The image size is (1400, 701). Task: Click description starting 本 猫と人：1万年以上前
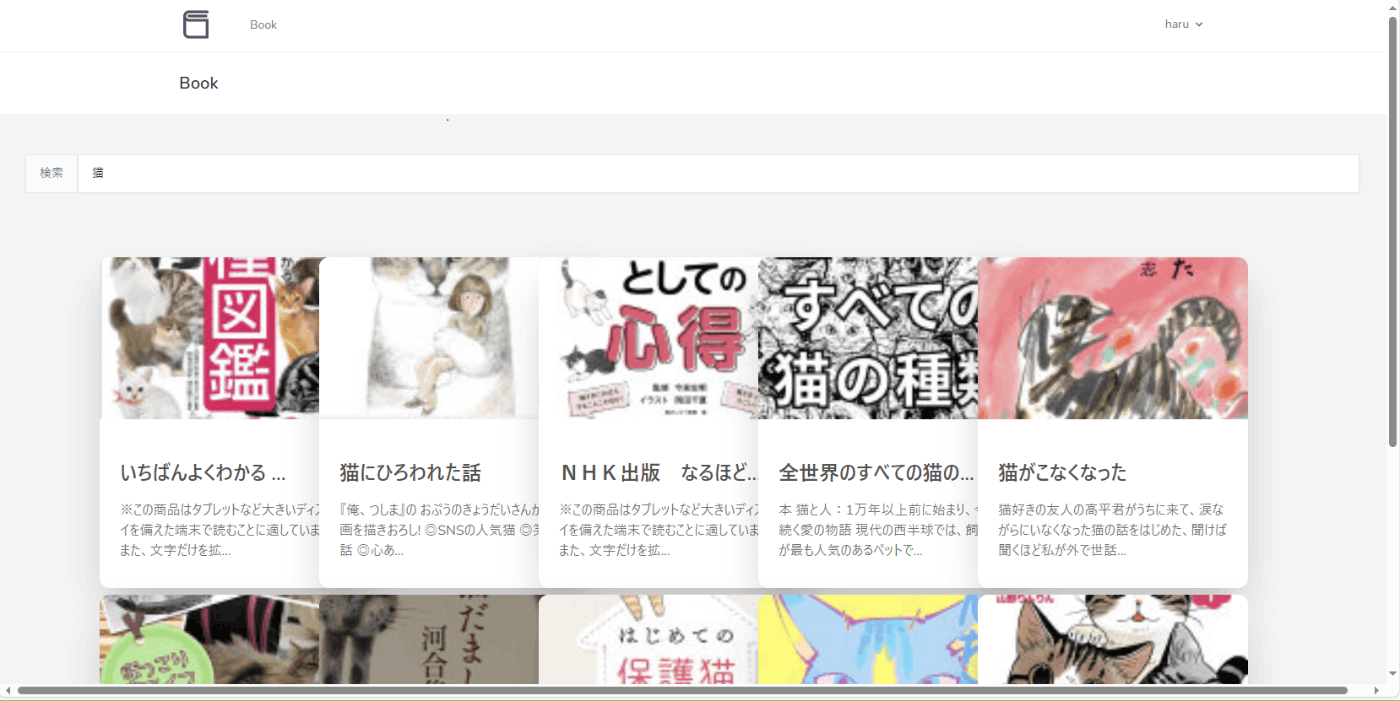878,530
